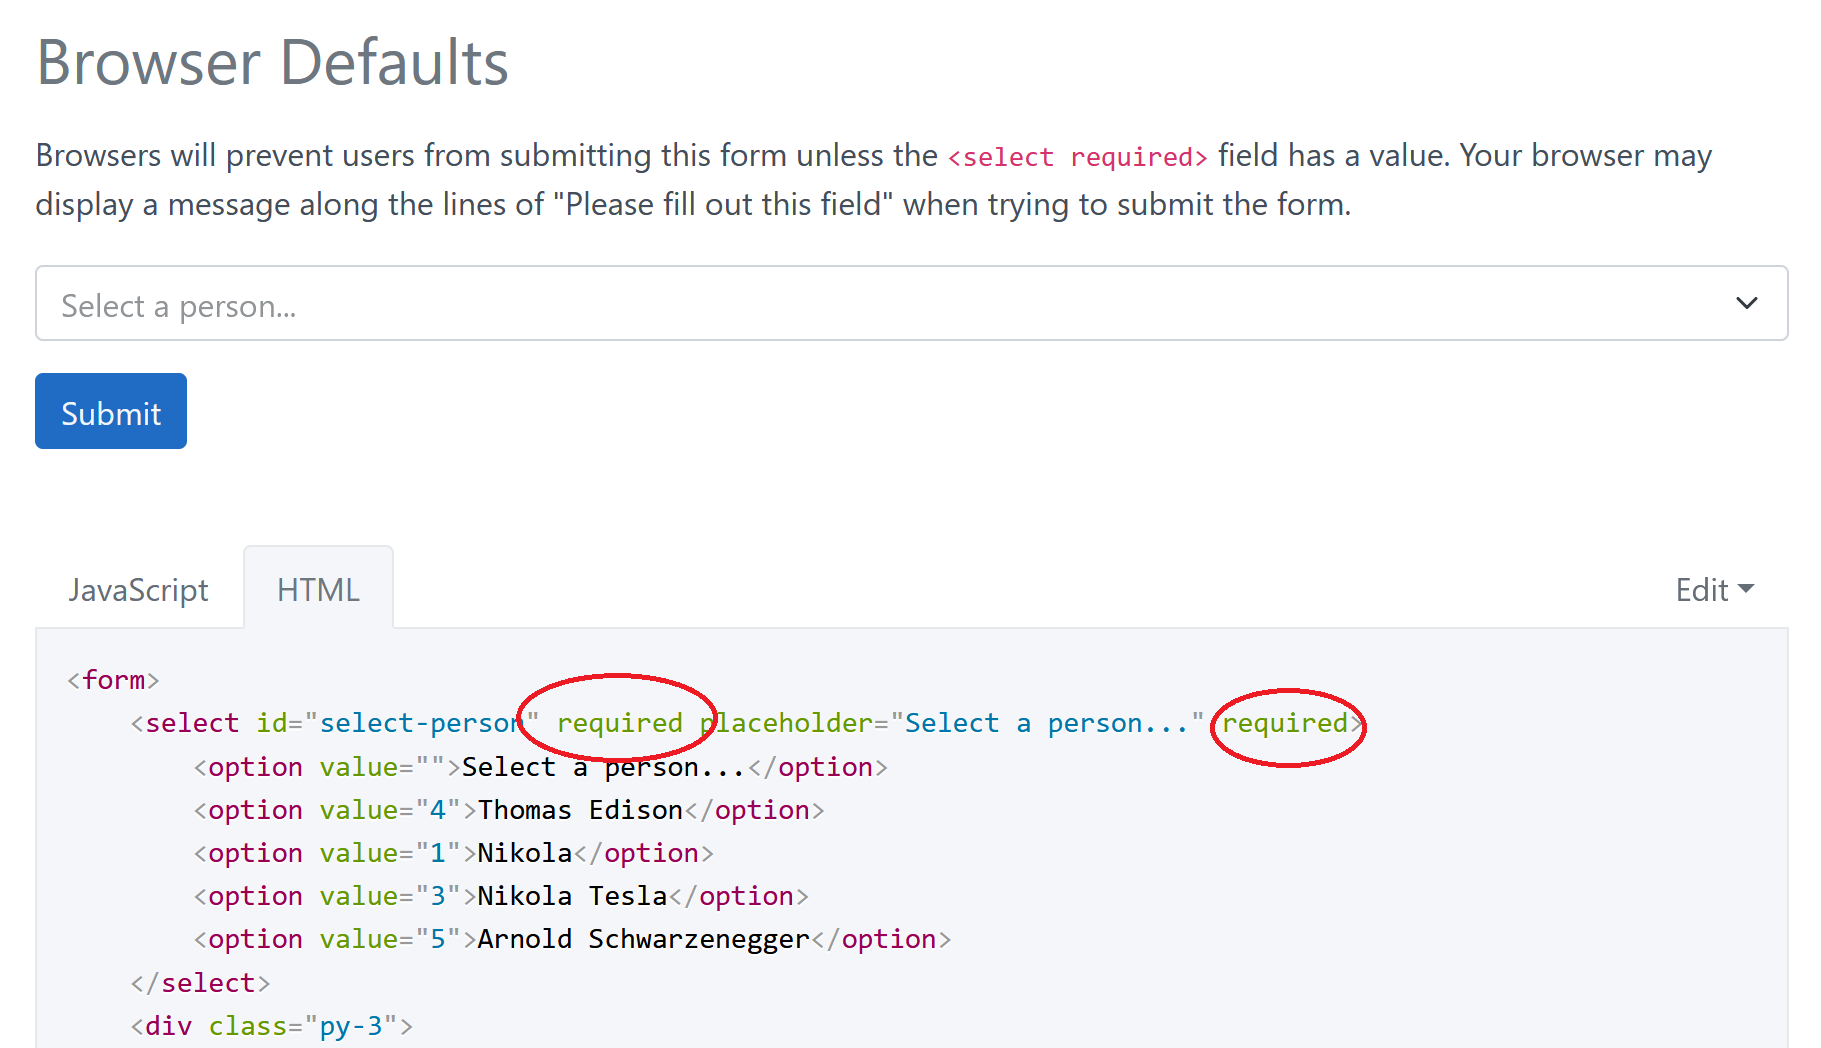Click the Arnold Schwarzenegger option line in code

click(x=644, y=938)
